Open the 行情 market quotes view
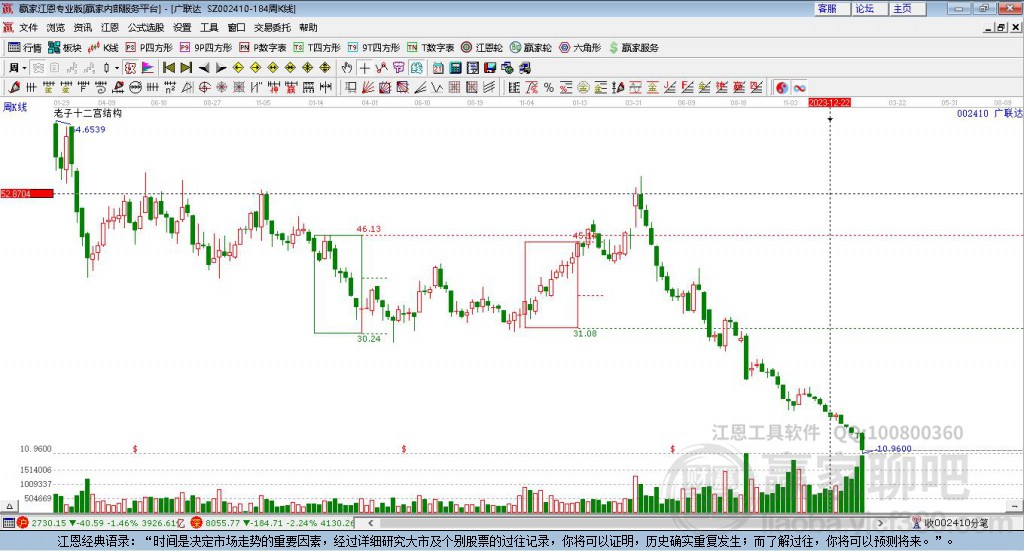 (24, 48)
